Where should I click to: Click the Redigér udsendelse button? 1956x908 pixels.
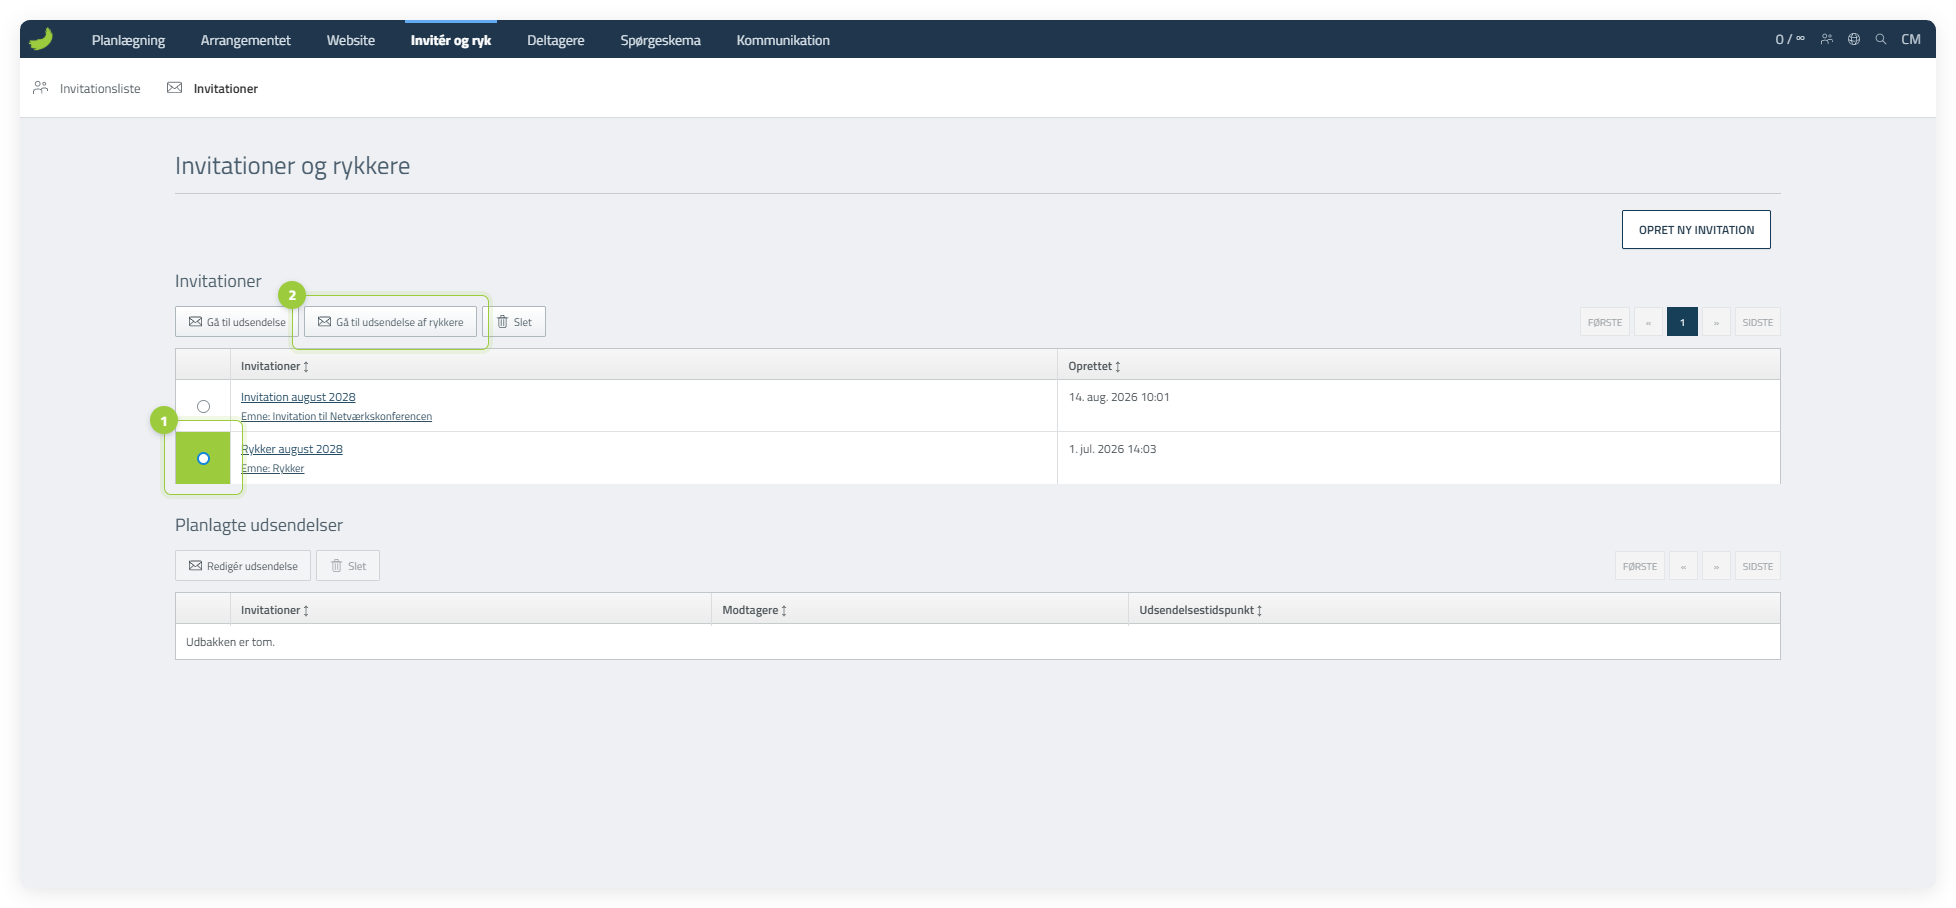coord(243,566)
